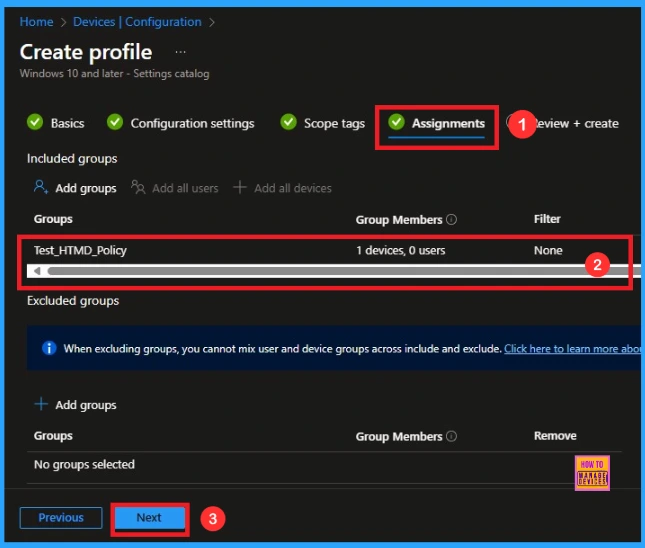Click the green checkmark beside Scope tags
Screen dimensions: 645x548
pos(288,122)
